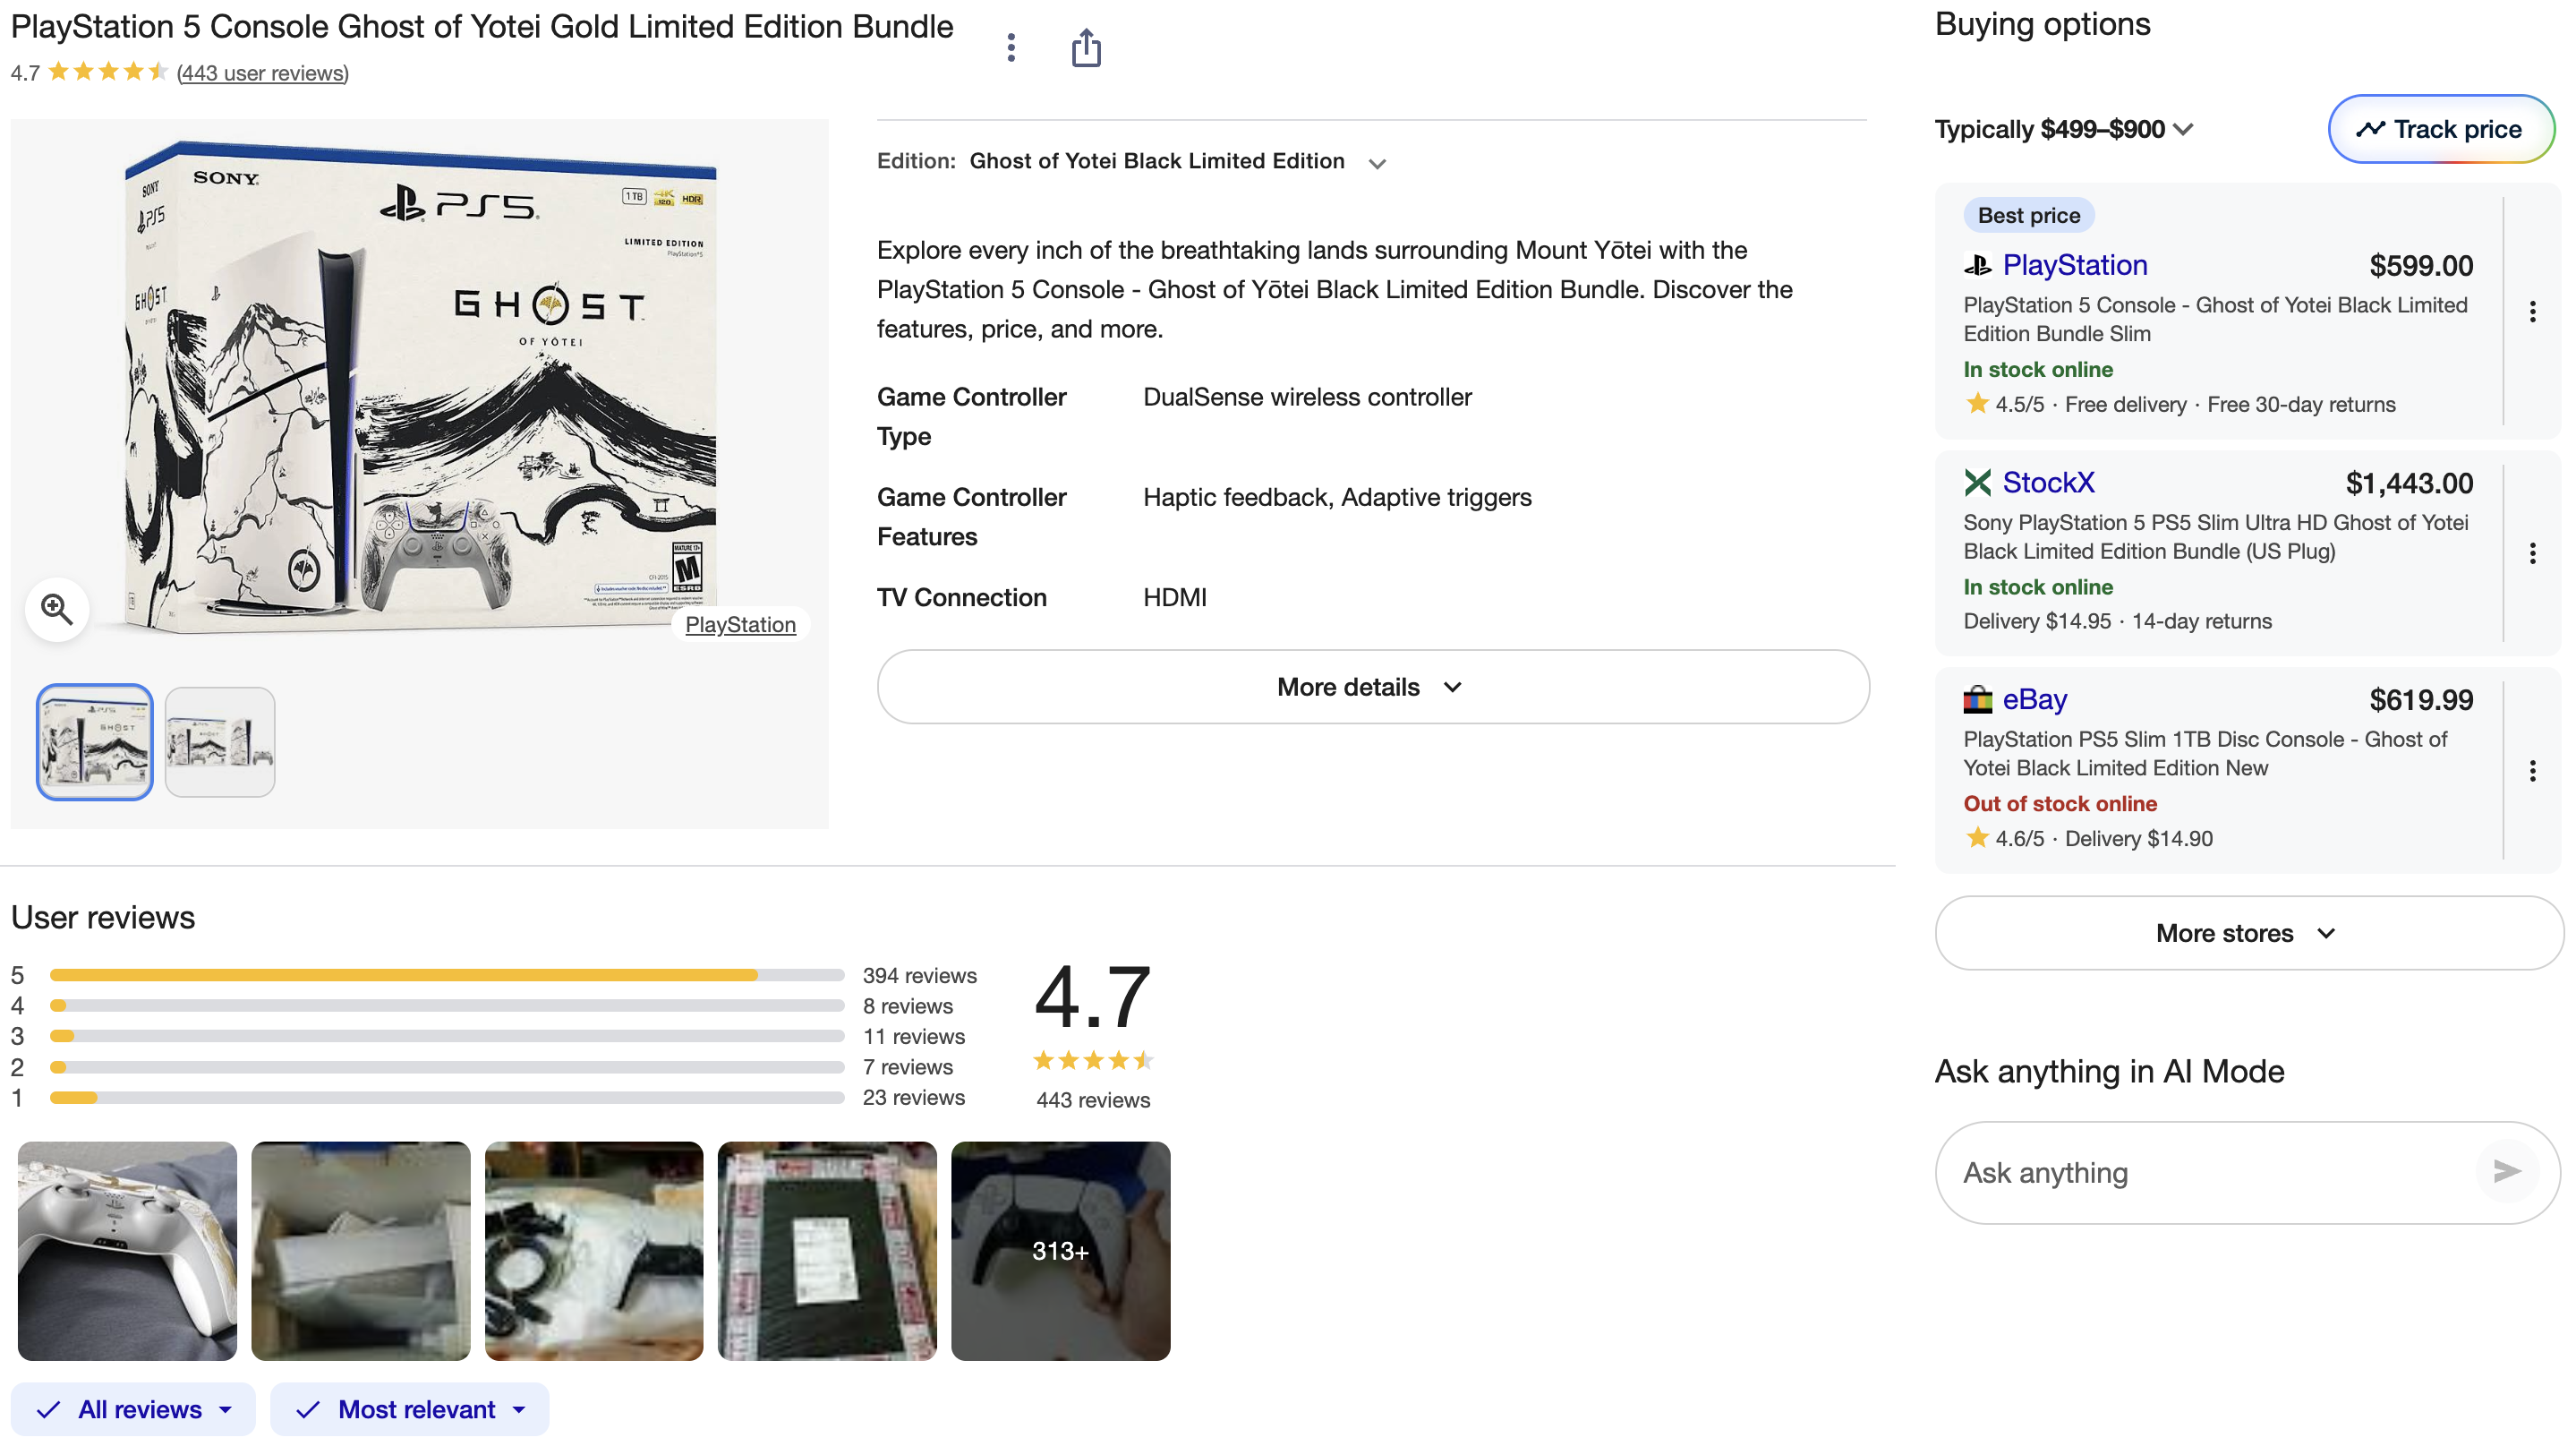This screenshot has height=1446, width=2576.
Task: Click the Ask anything input field
Action: point(2210,1172)
